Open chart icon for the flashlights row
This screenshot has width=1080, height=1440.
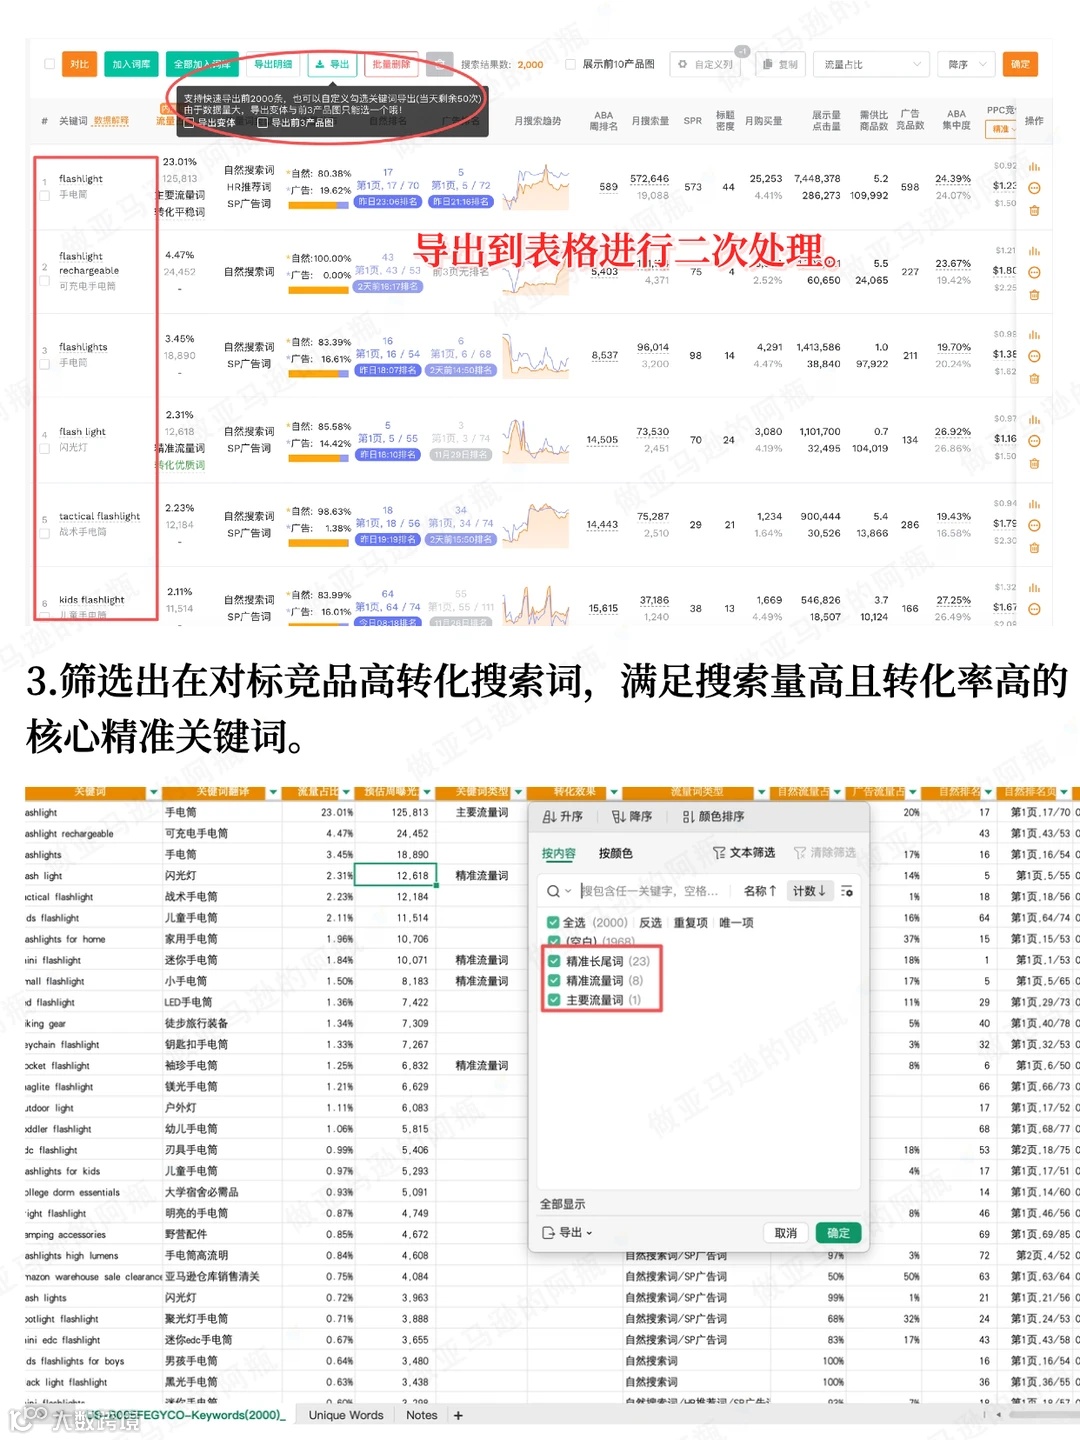(x=1034, y=335)
